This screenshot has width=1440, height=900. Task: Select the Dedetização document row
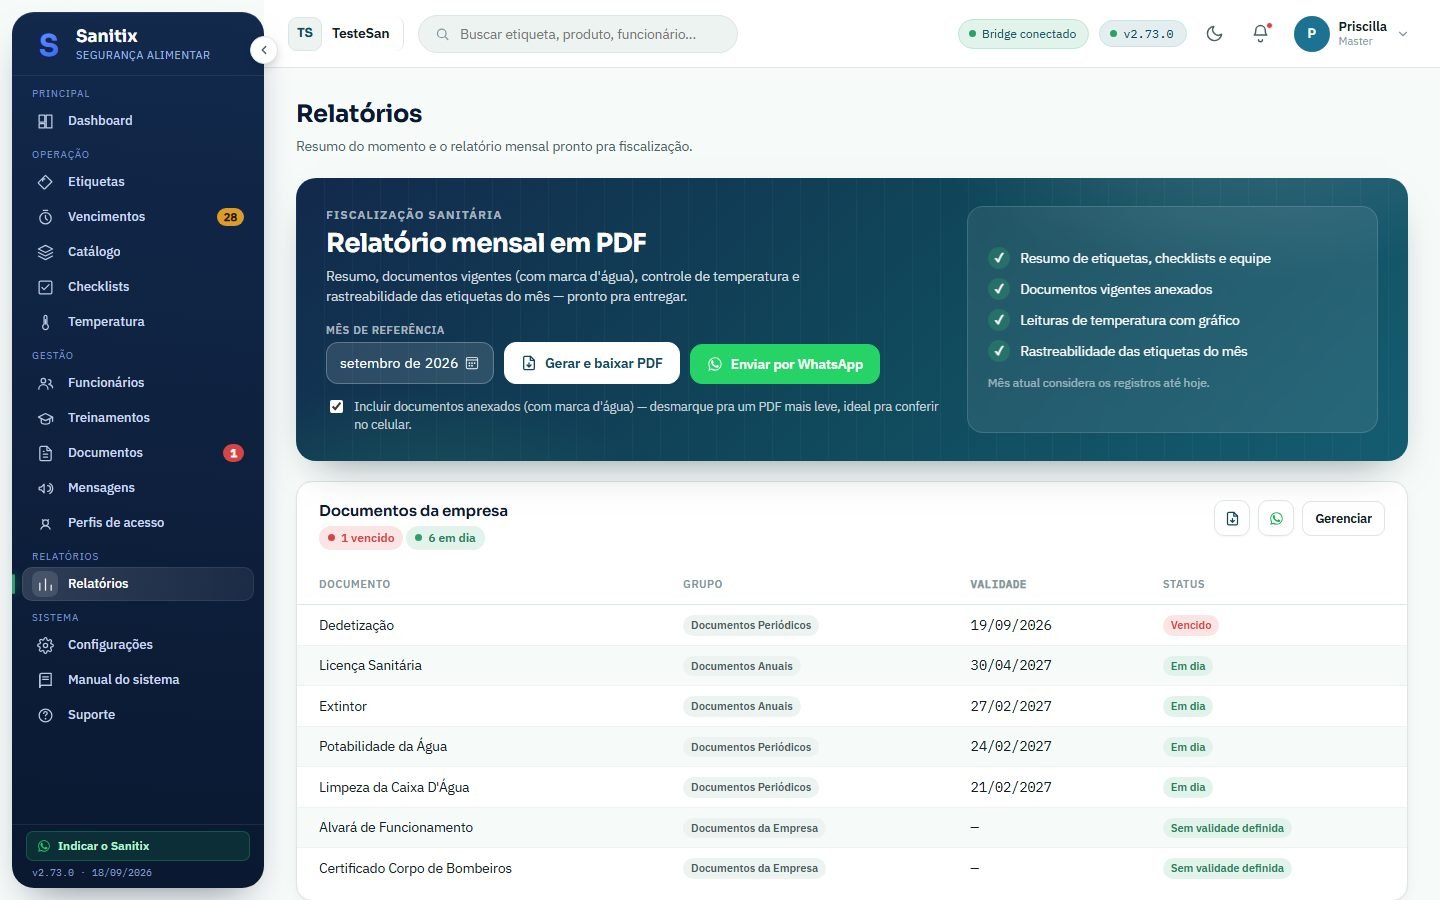852,625
